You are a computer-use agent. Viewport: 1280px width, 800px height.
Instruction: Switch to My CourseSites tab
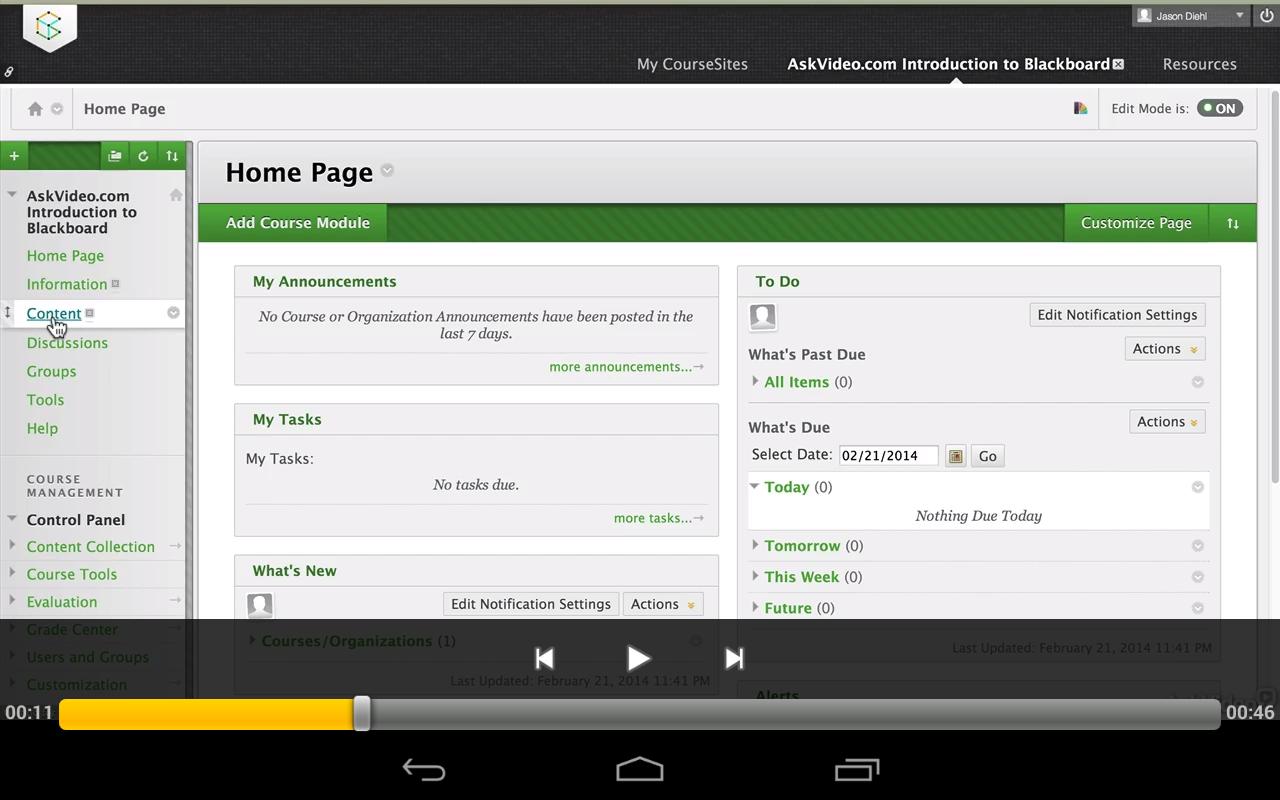(692, 64)
